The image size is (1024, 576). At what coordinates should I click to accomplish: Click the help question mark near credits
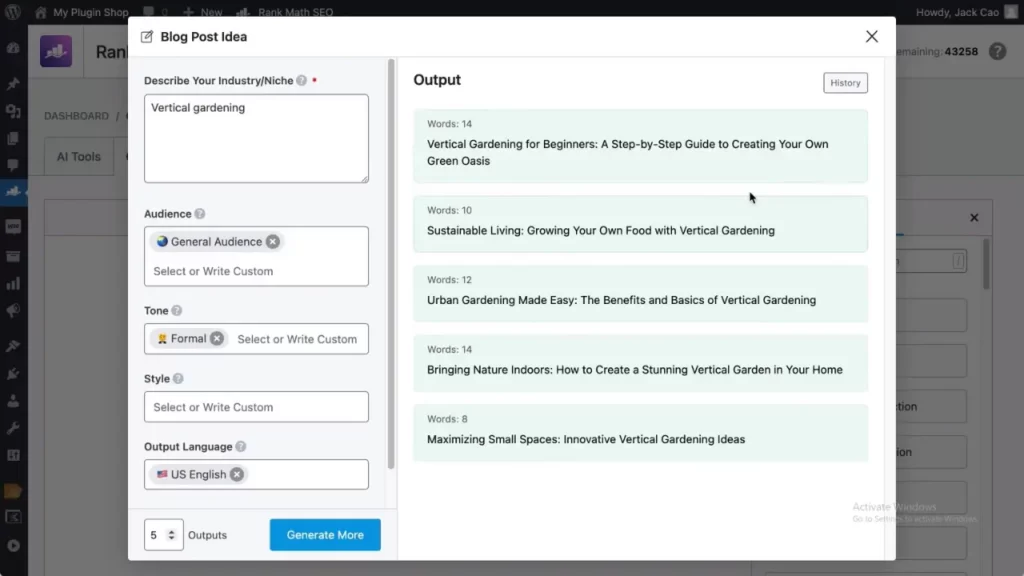coord(997,51)
